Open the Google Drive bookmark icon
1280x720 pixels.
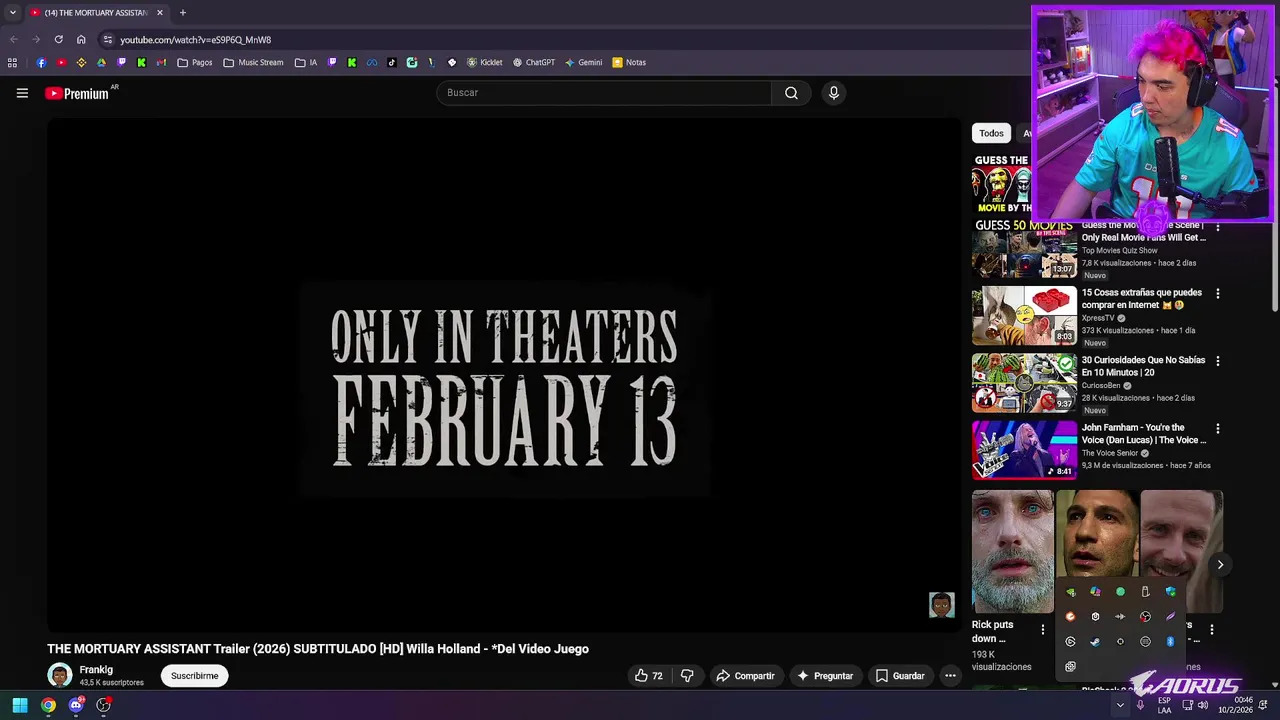[101, 62]
